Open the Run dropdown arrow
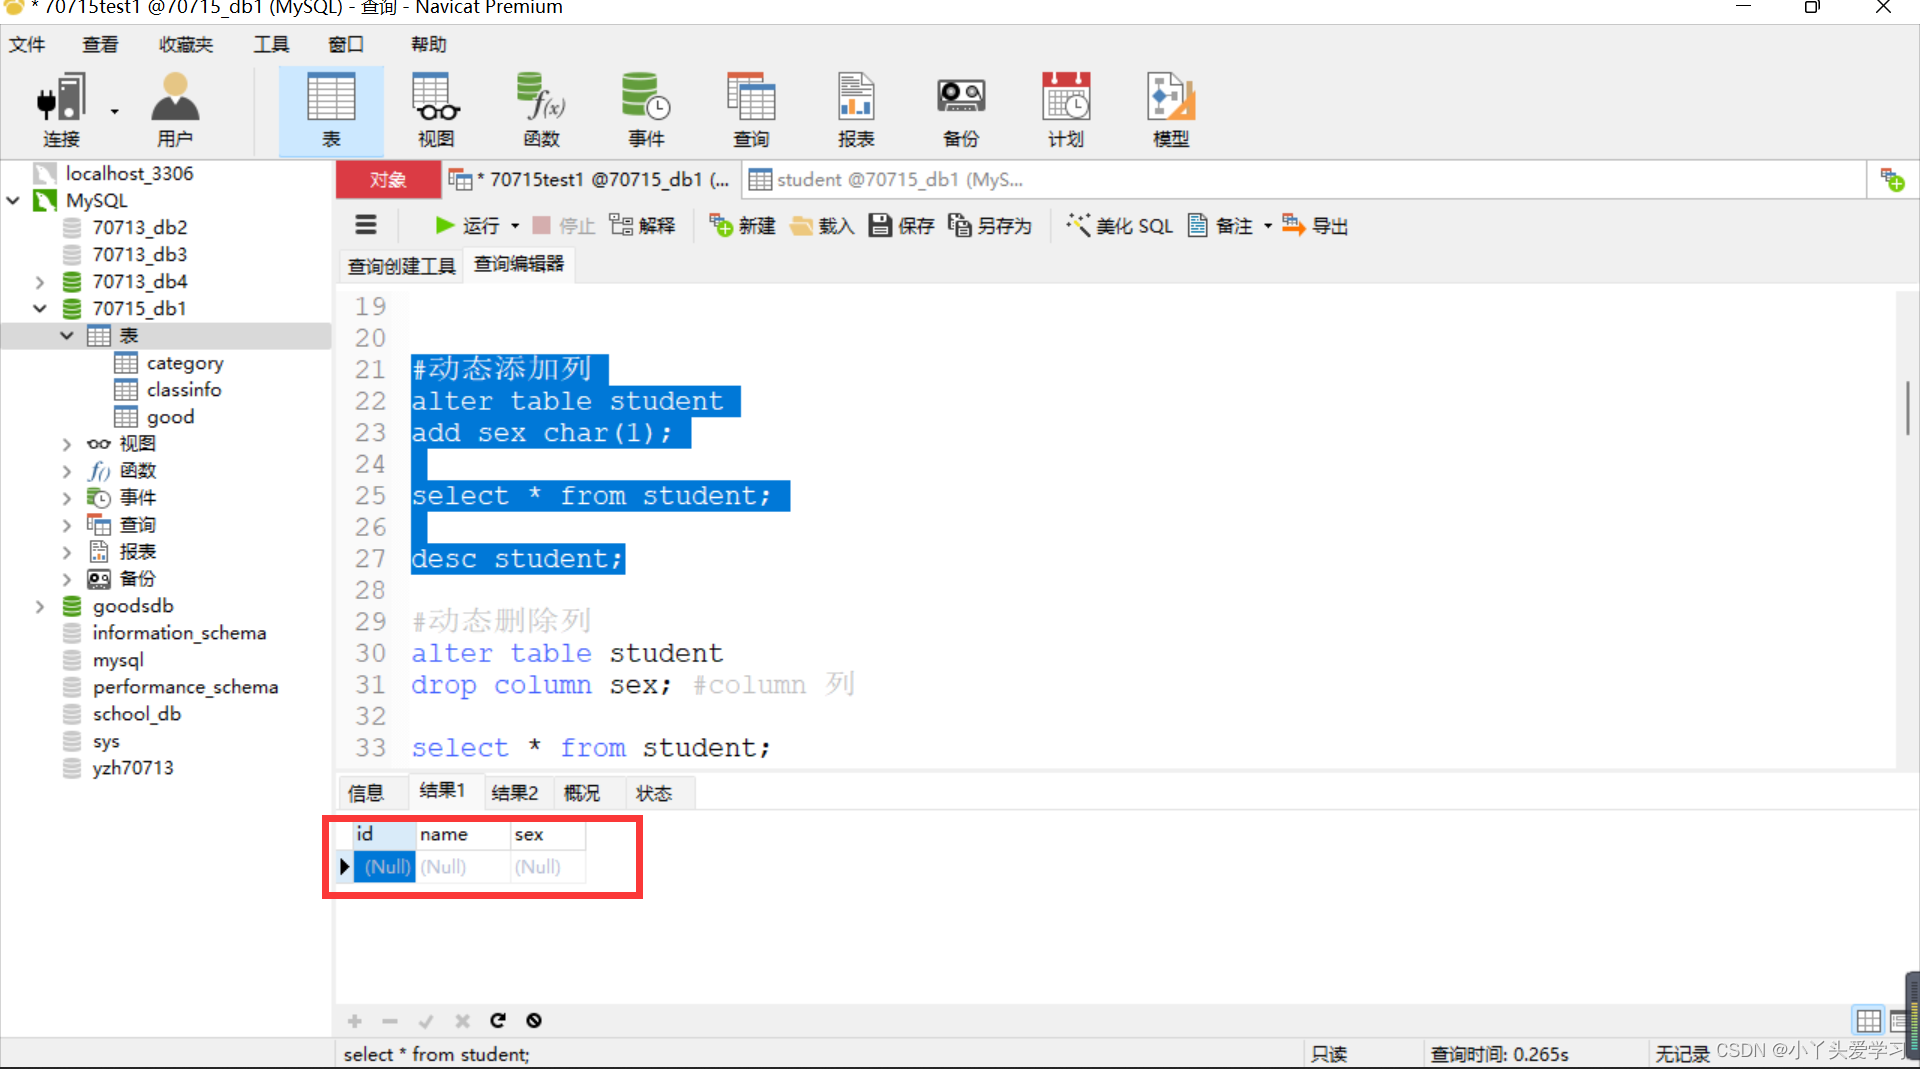Screen dimensions: 1920x1069 click(515, 226)
